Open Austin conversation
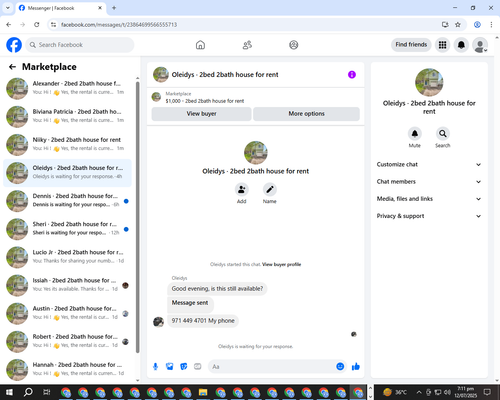Screen dimensions: 500x400 [x=67, y=314]
